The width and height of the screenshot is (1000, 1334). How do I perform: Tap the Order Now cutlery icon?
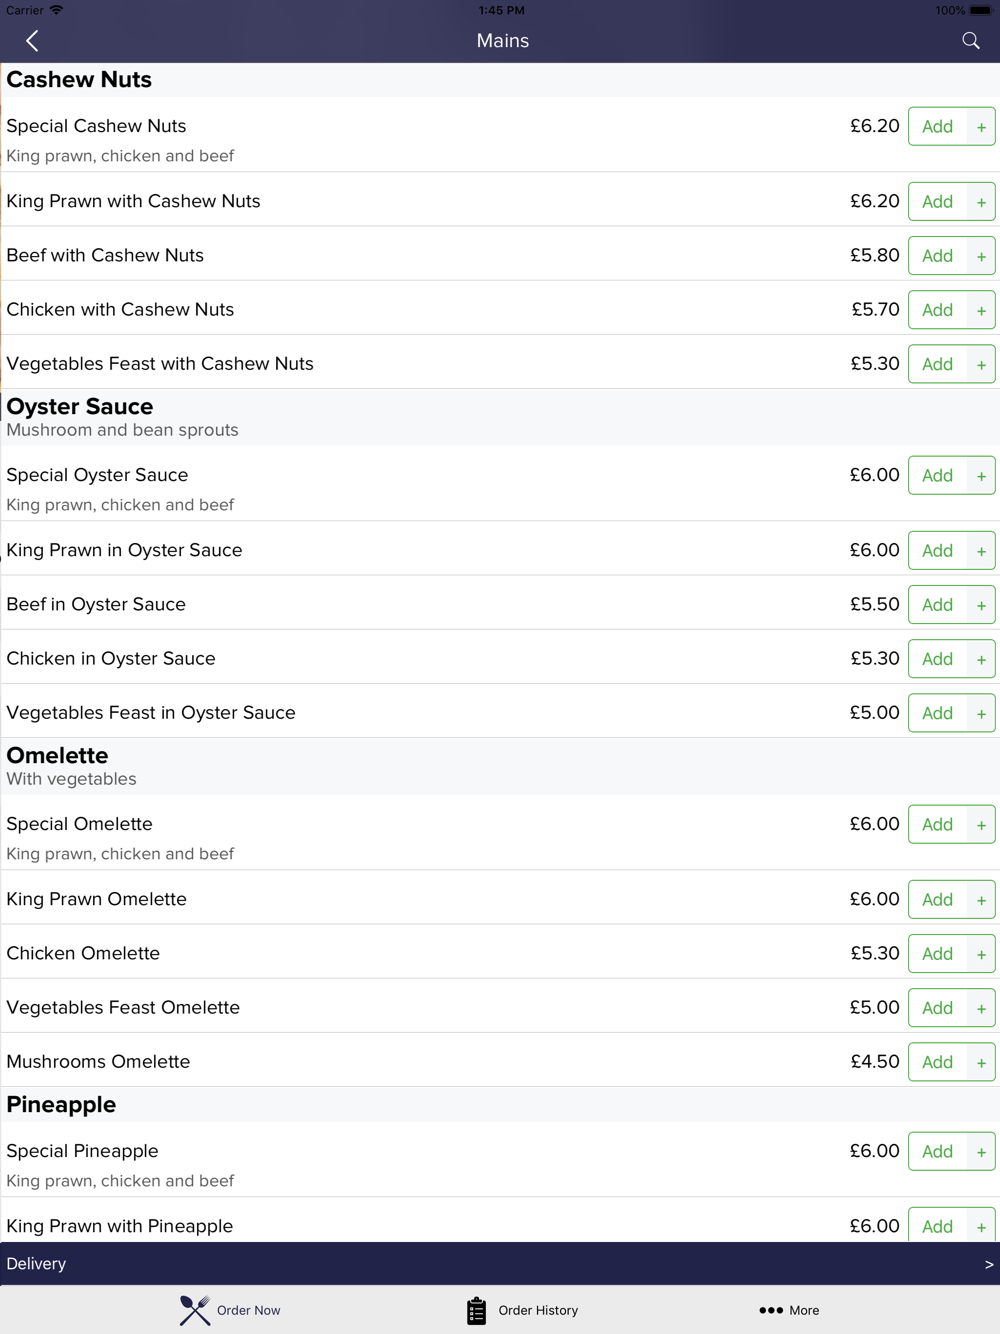(x=195, y=1310)
